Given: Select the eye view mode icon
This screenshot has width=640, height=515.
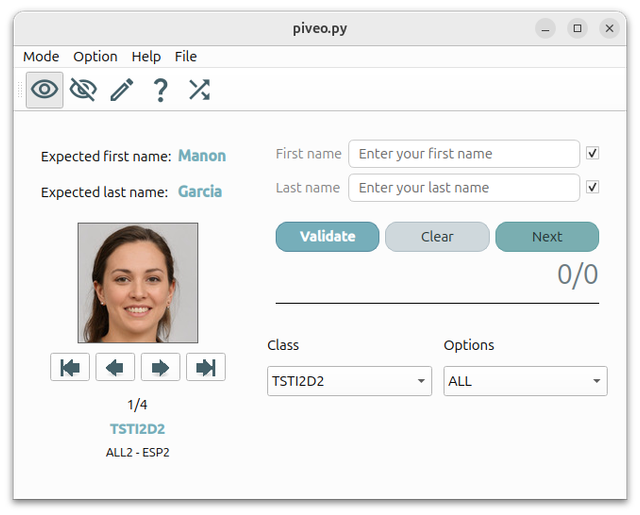Looking at the screenshot, I should tap(44, 90).
